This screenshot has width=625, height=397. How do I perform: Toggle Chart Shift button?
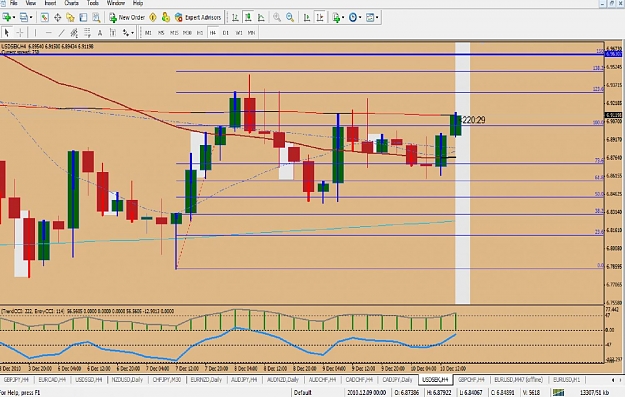click(320, 17)
